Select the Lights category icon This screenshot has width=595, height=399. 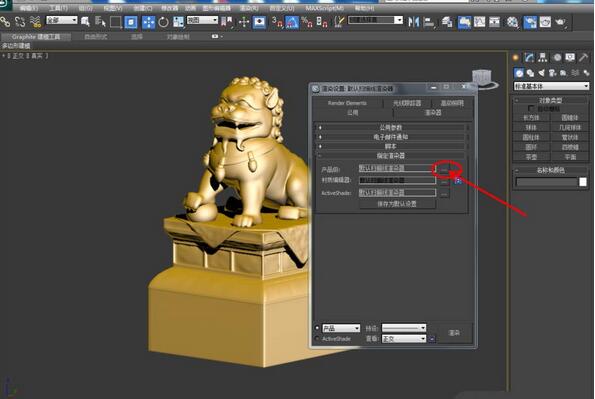point(541,73)
